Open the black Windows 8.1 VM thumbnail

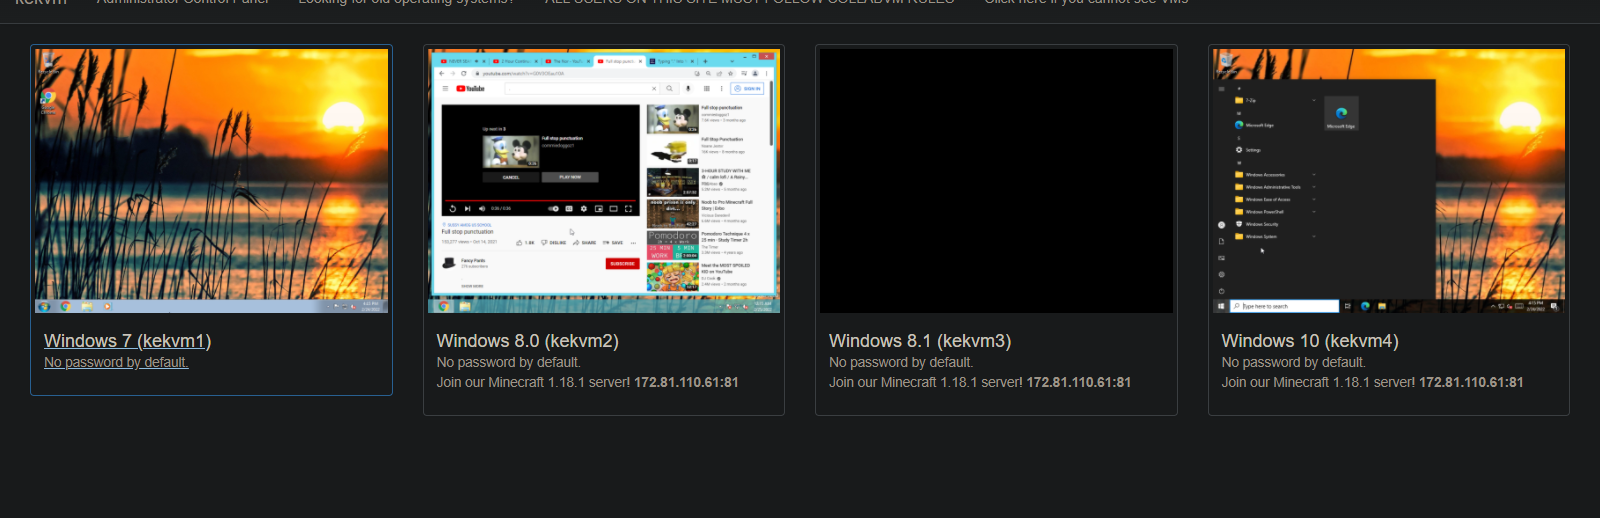tap(996, 181)
